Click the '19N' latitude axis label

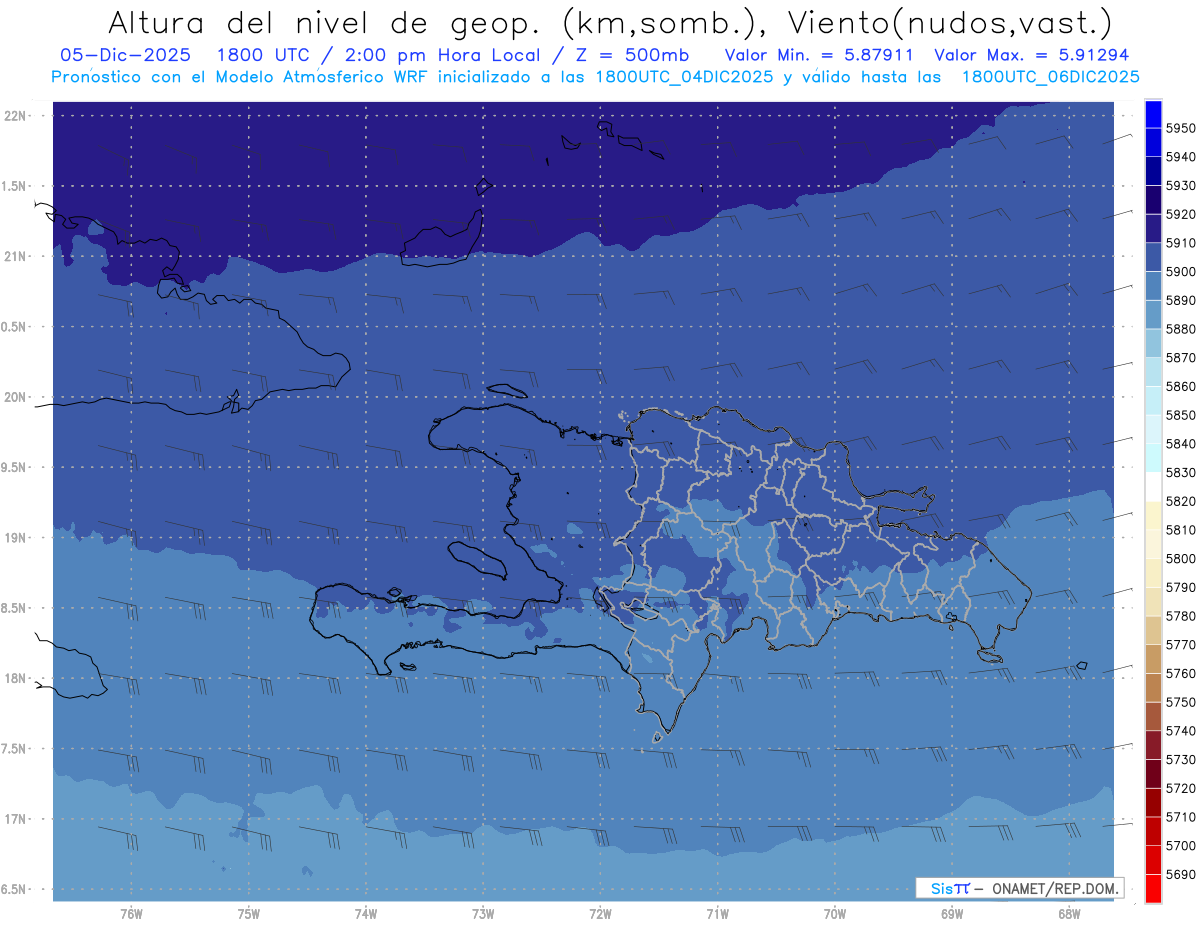tap(15, 538)
